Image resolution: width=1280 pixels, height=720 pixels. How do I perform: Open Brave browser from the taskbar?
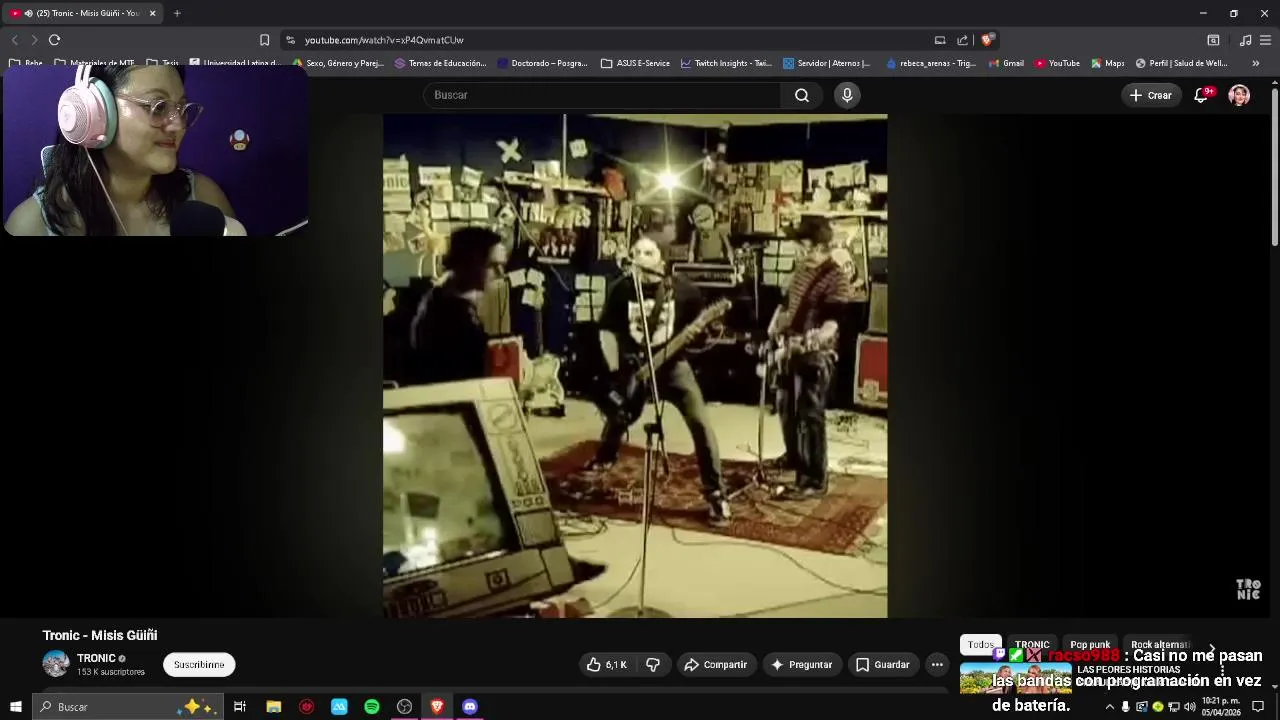437,707
